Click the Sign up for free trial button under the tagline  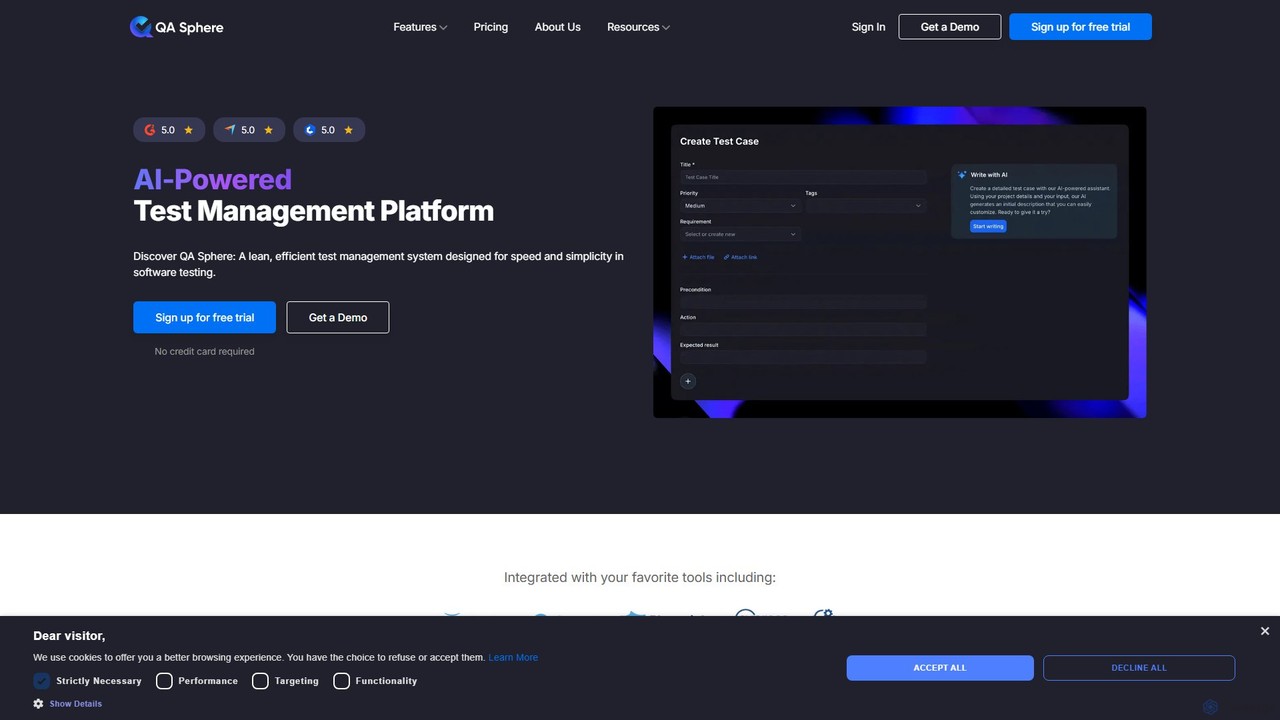coord(205,318)
